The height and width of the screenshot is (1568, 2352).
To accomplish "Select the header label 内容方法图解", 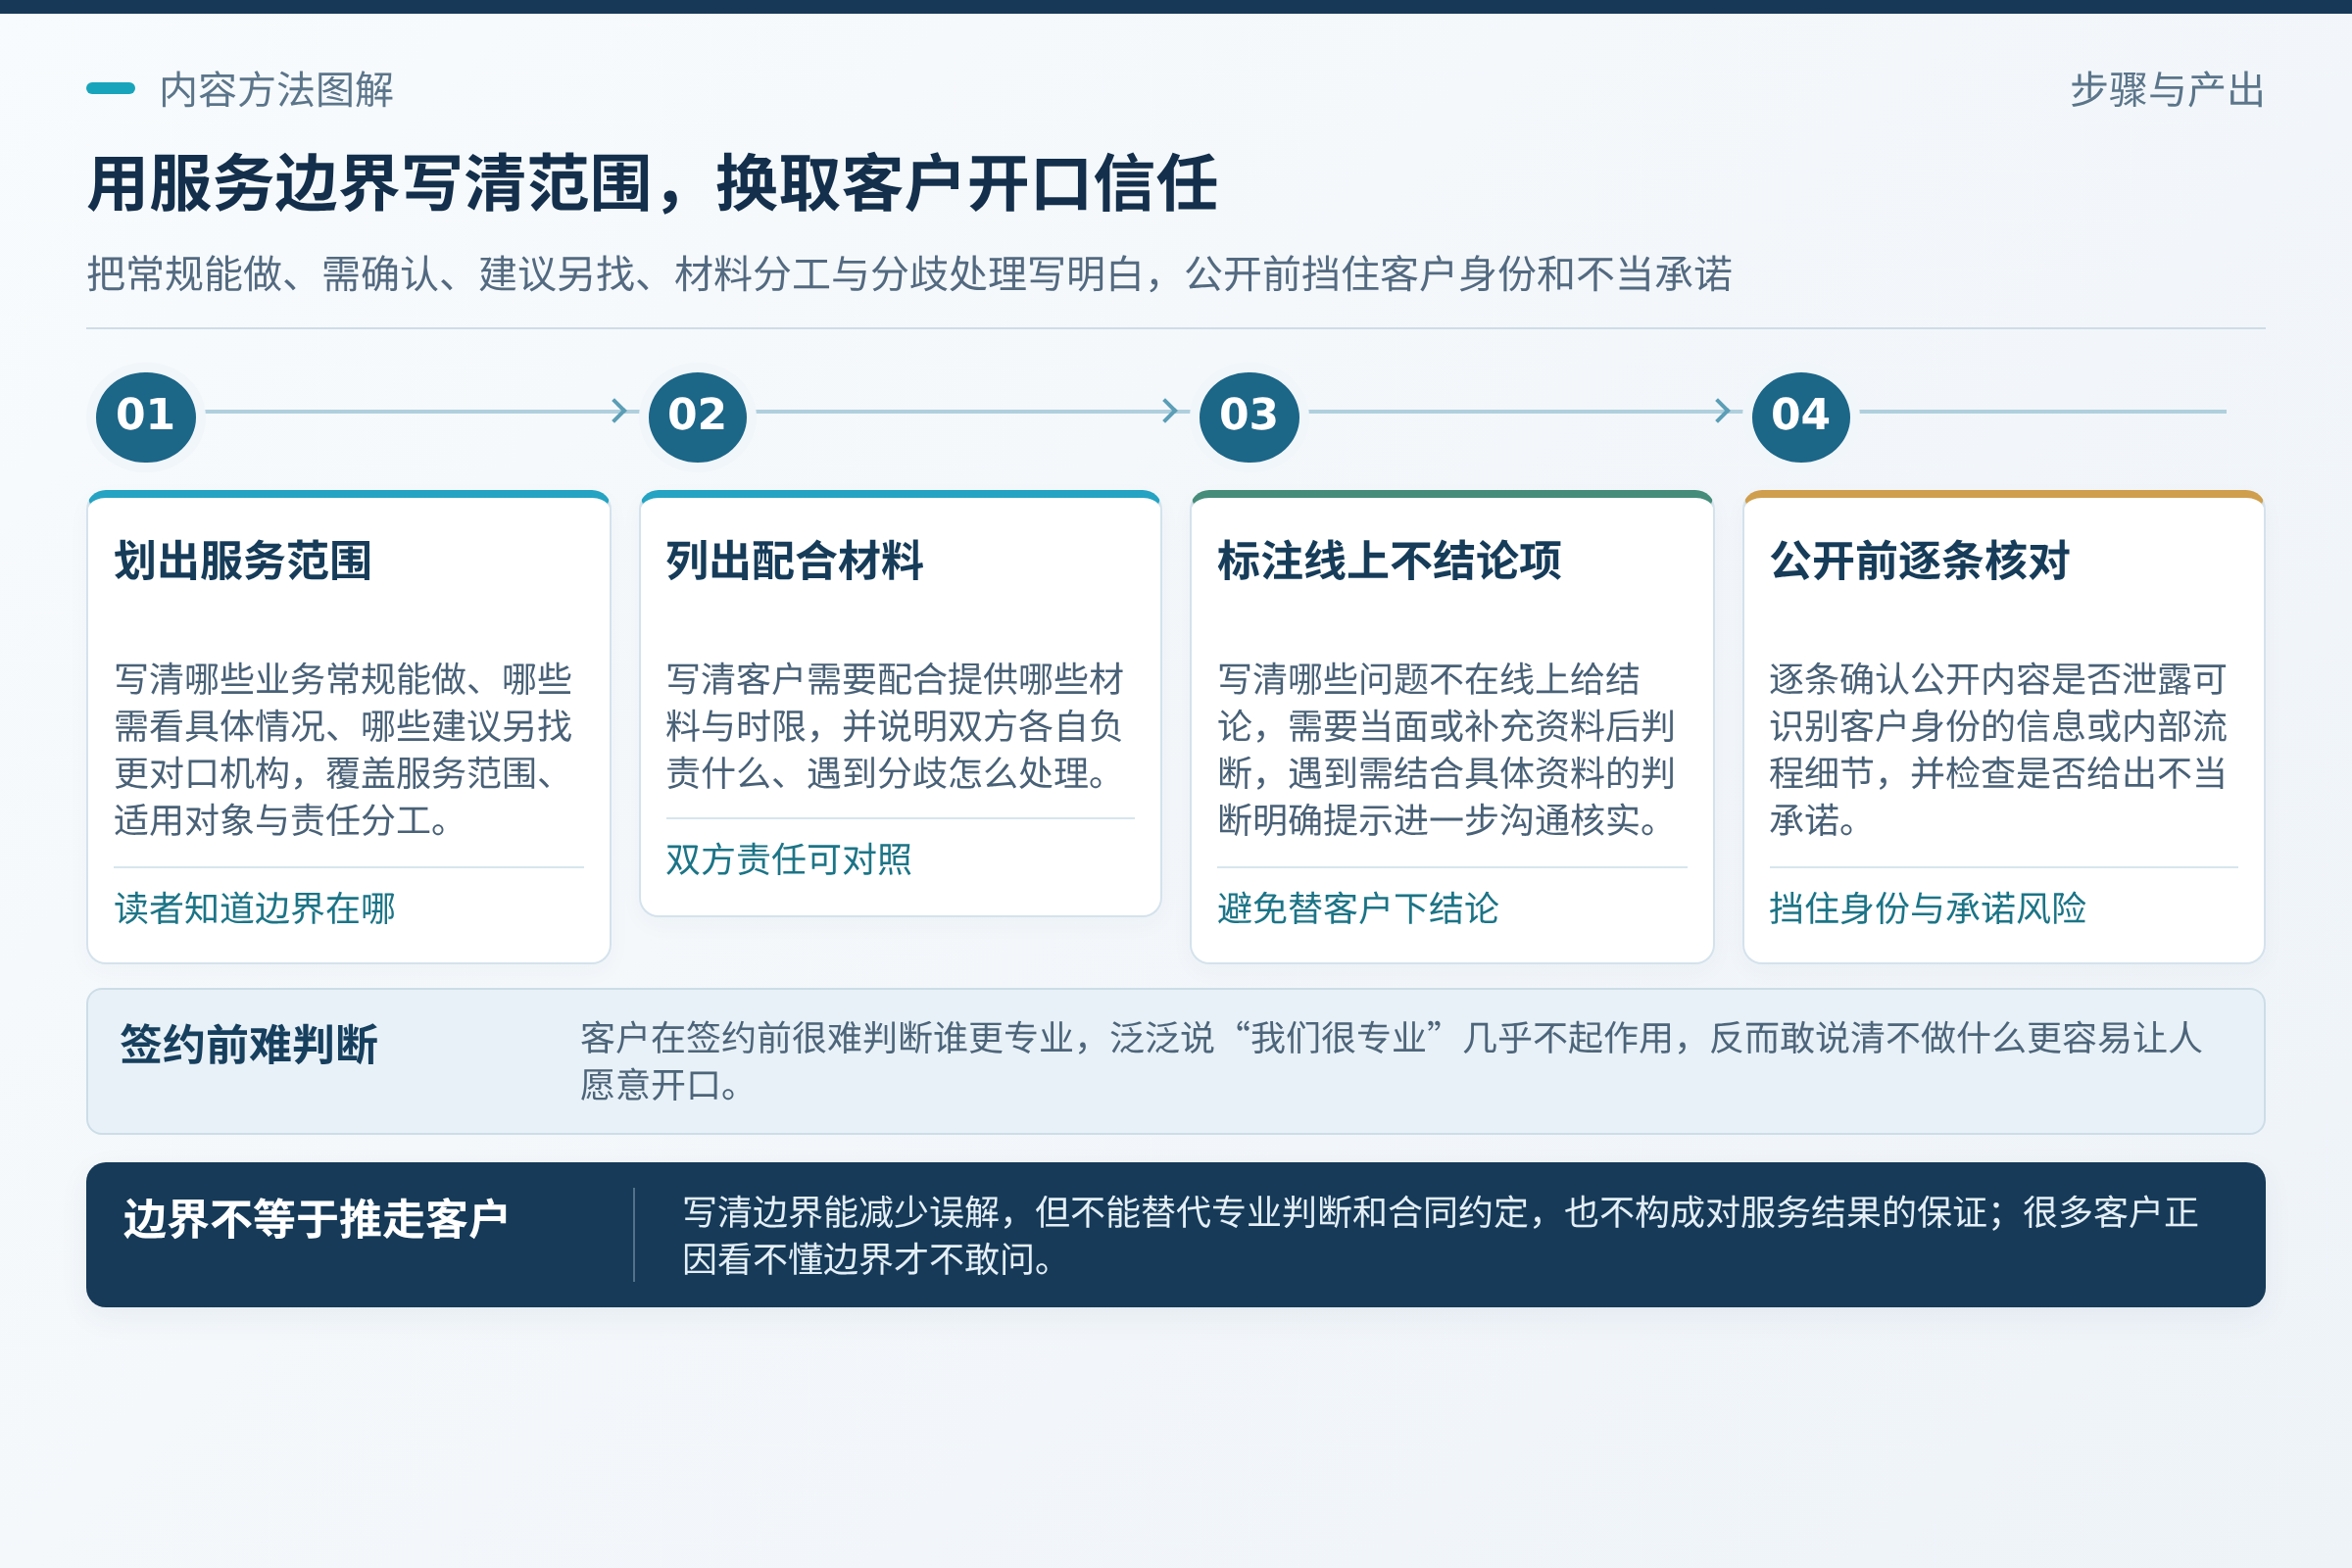I will [x=276, y=90].
